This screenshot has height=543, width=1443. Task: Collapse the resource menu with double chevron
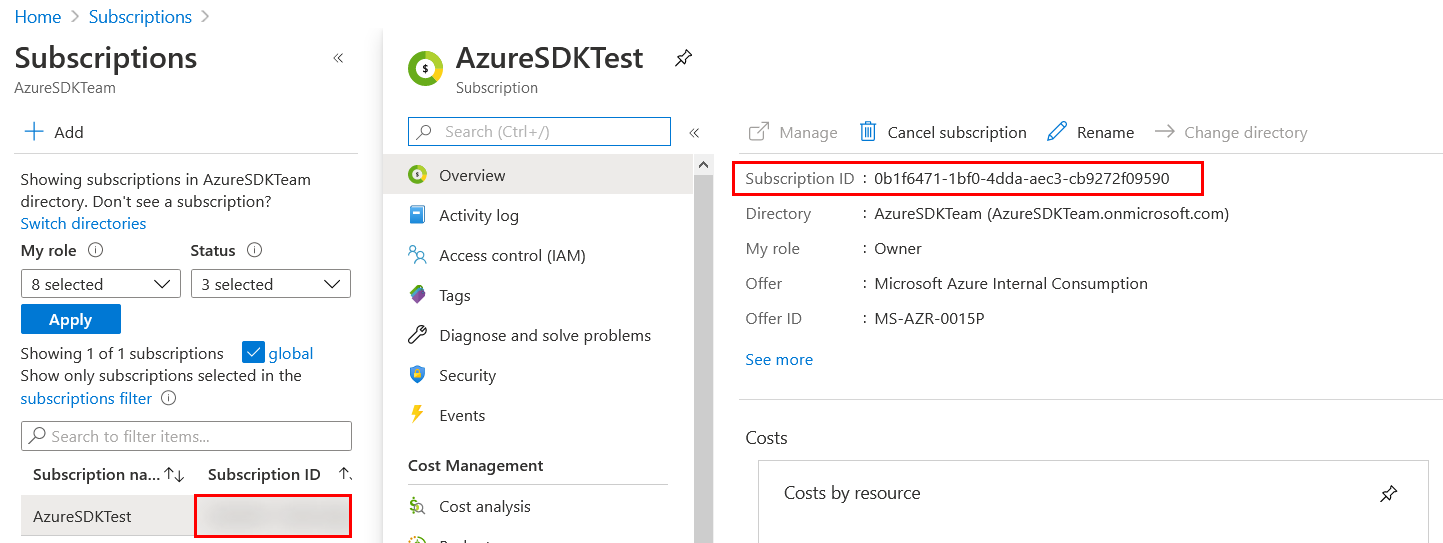pos(694,132)
